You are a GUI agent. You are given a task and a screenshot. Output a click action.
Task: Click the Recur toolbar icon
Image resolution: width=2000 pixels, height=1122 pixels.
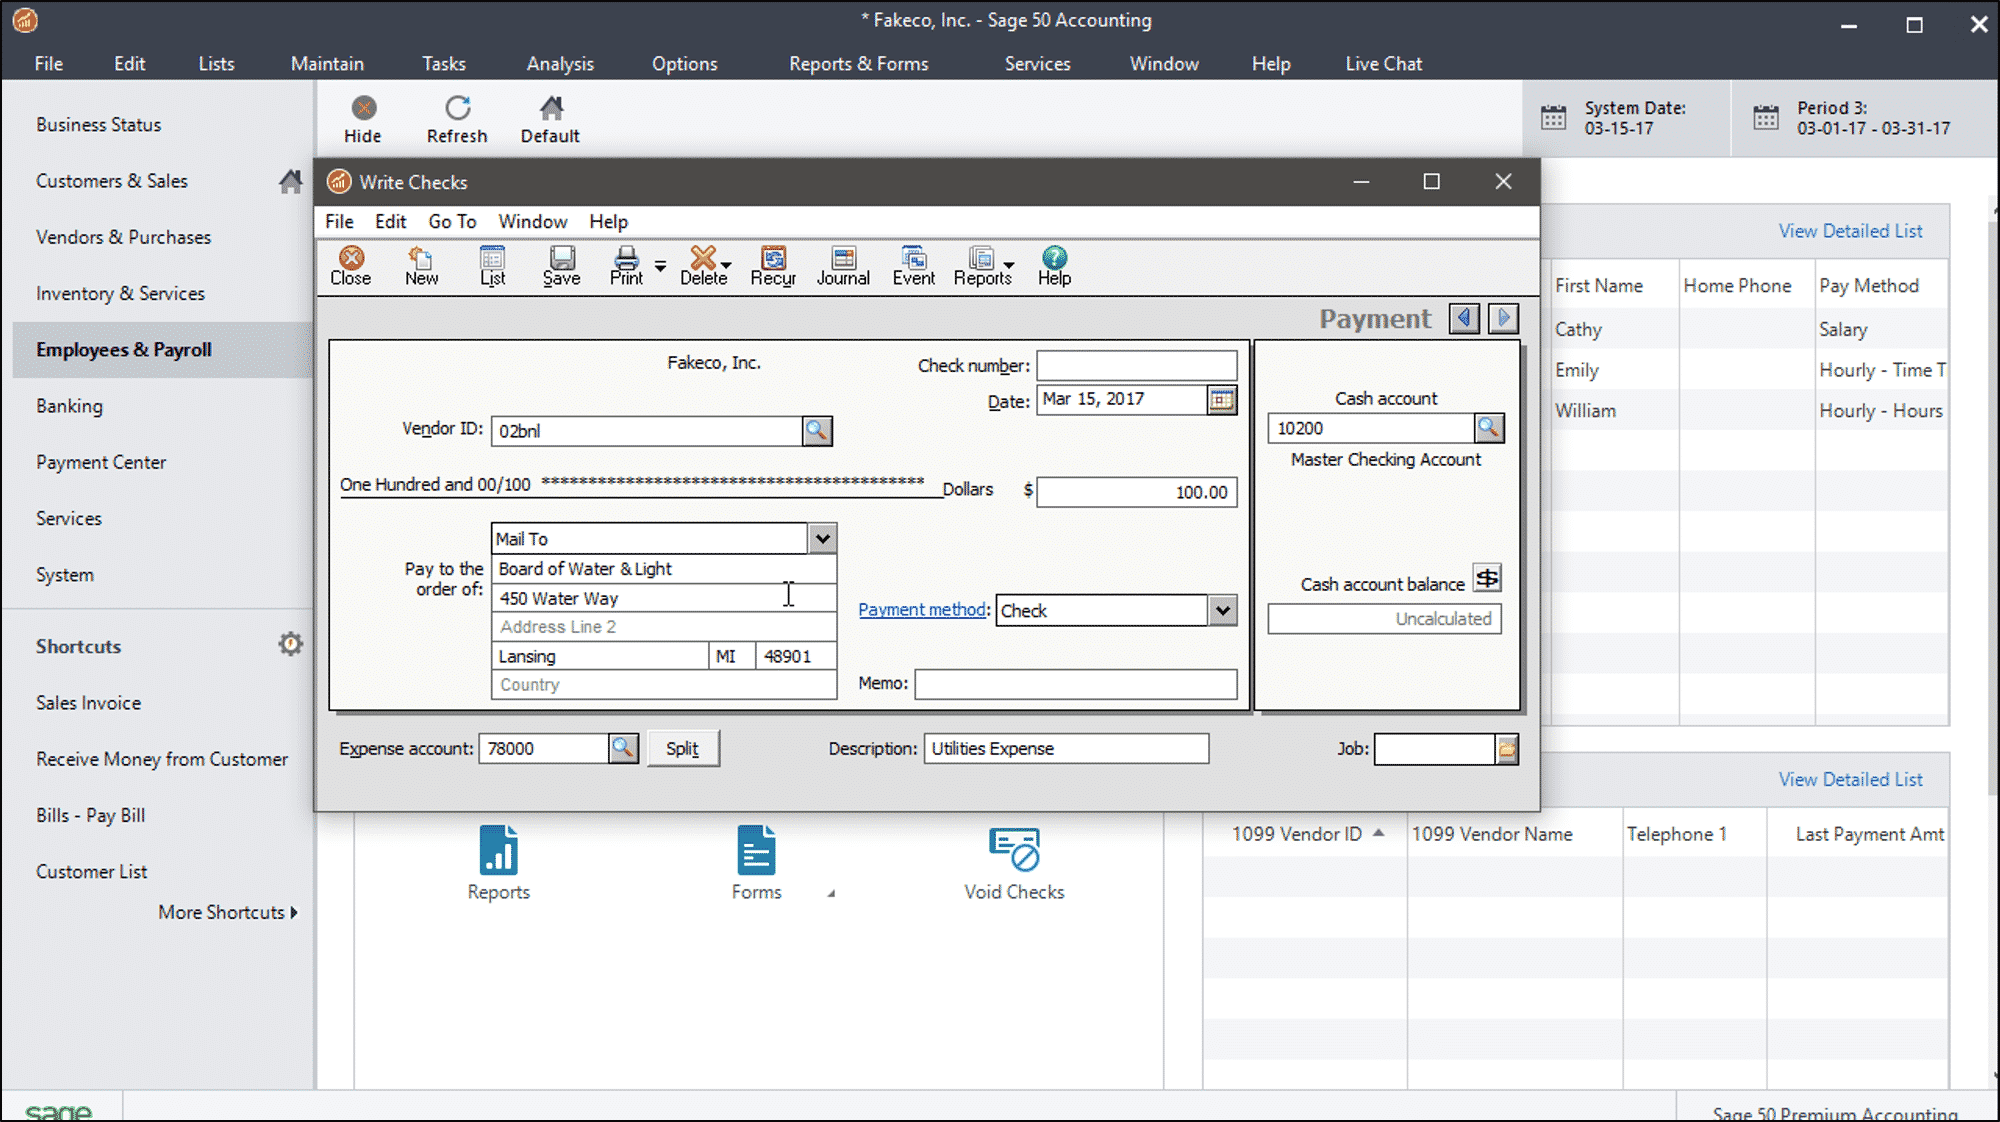point(773,266)
